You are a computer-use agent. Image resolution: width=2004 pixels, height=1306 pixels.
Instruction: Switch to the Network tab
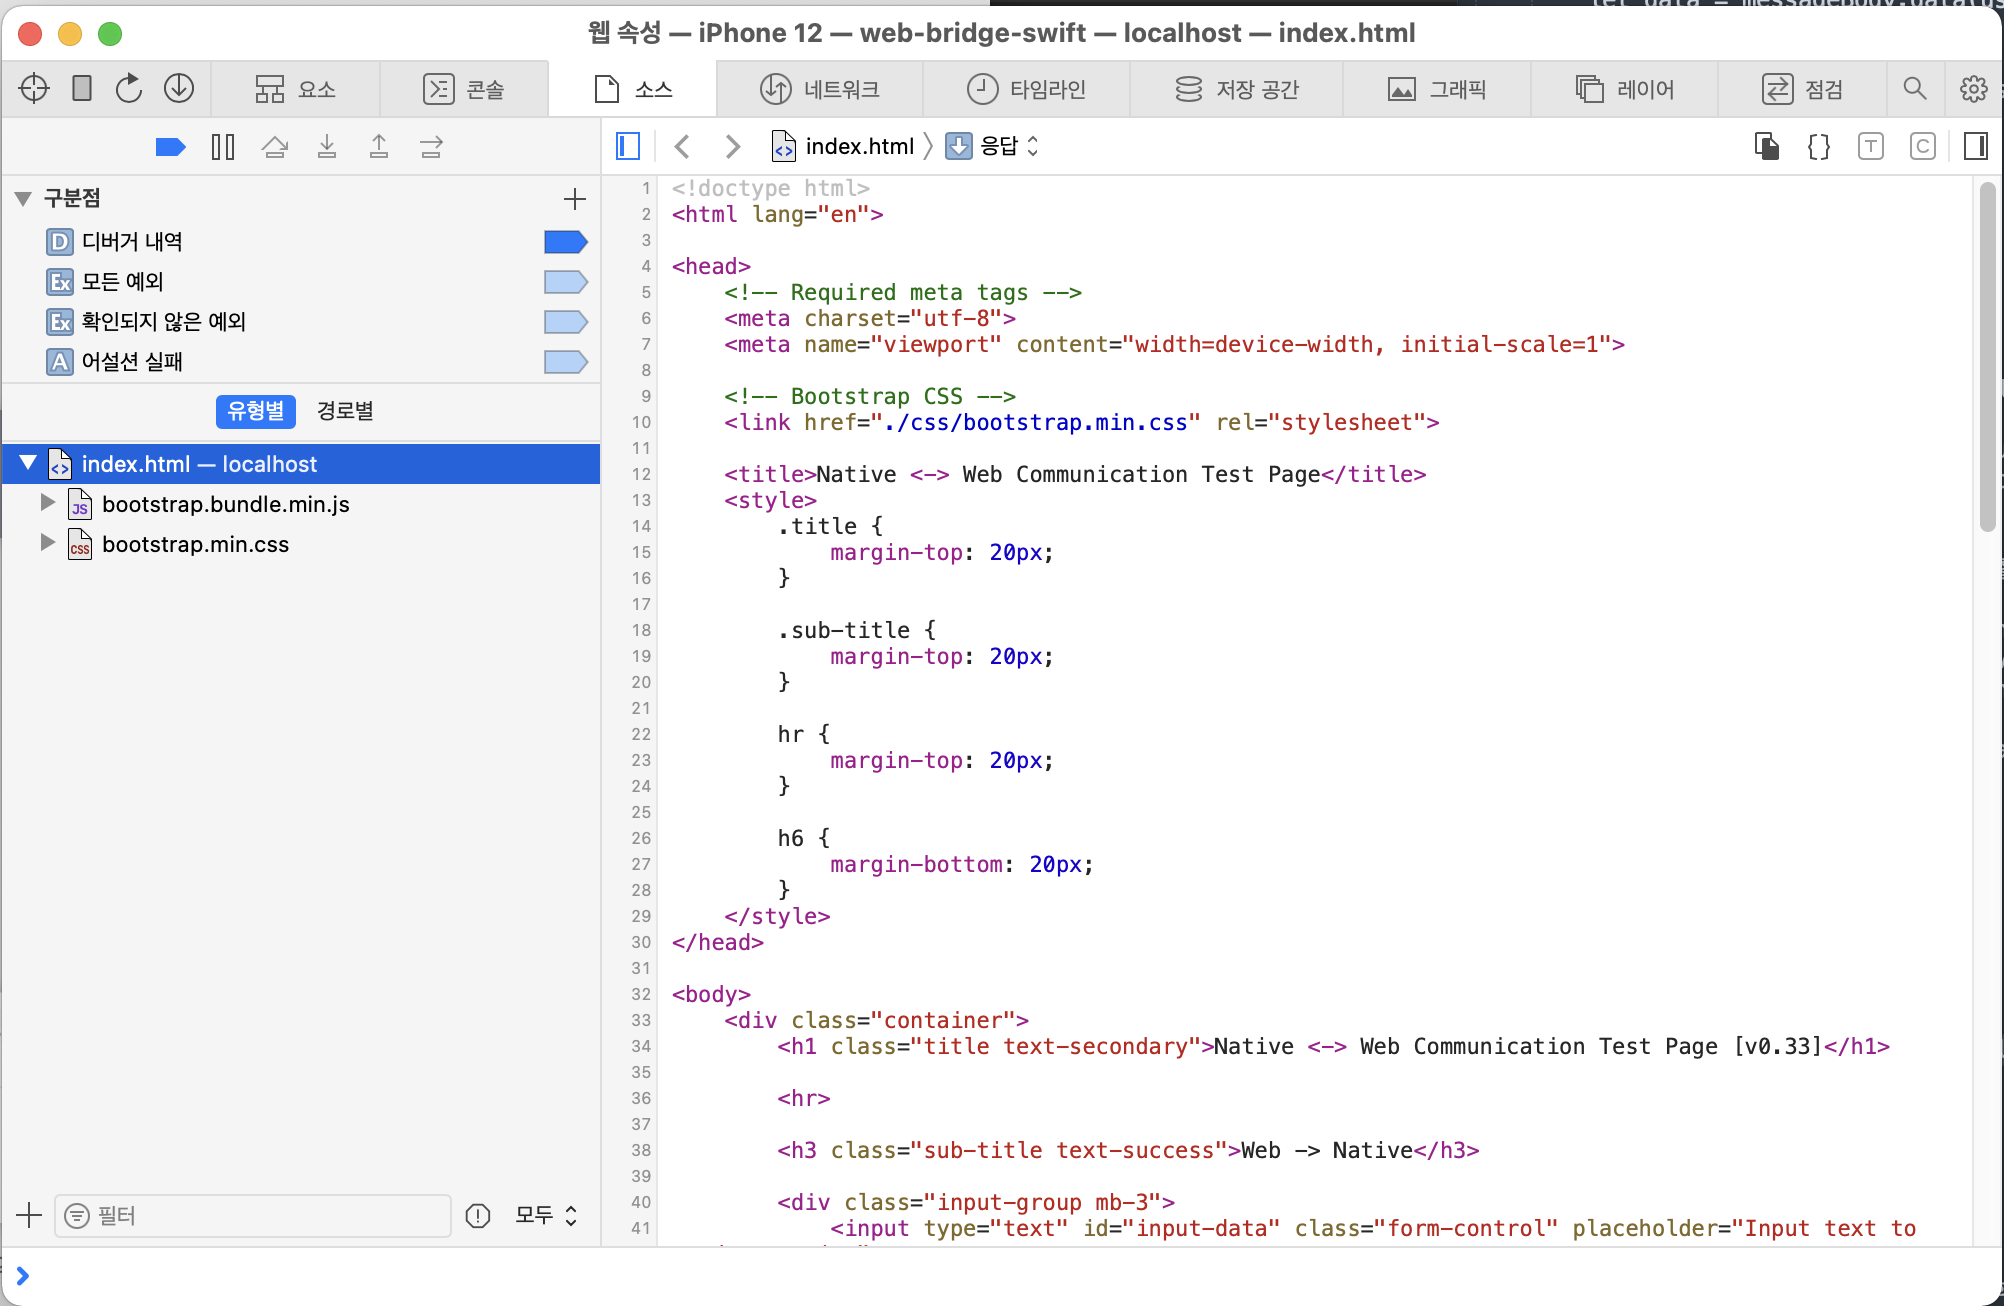click(820, 89)
